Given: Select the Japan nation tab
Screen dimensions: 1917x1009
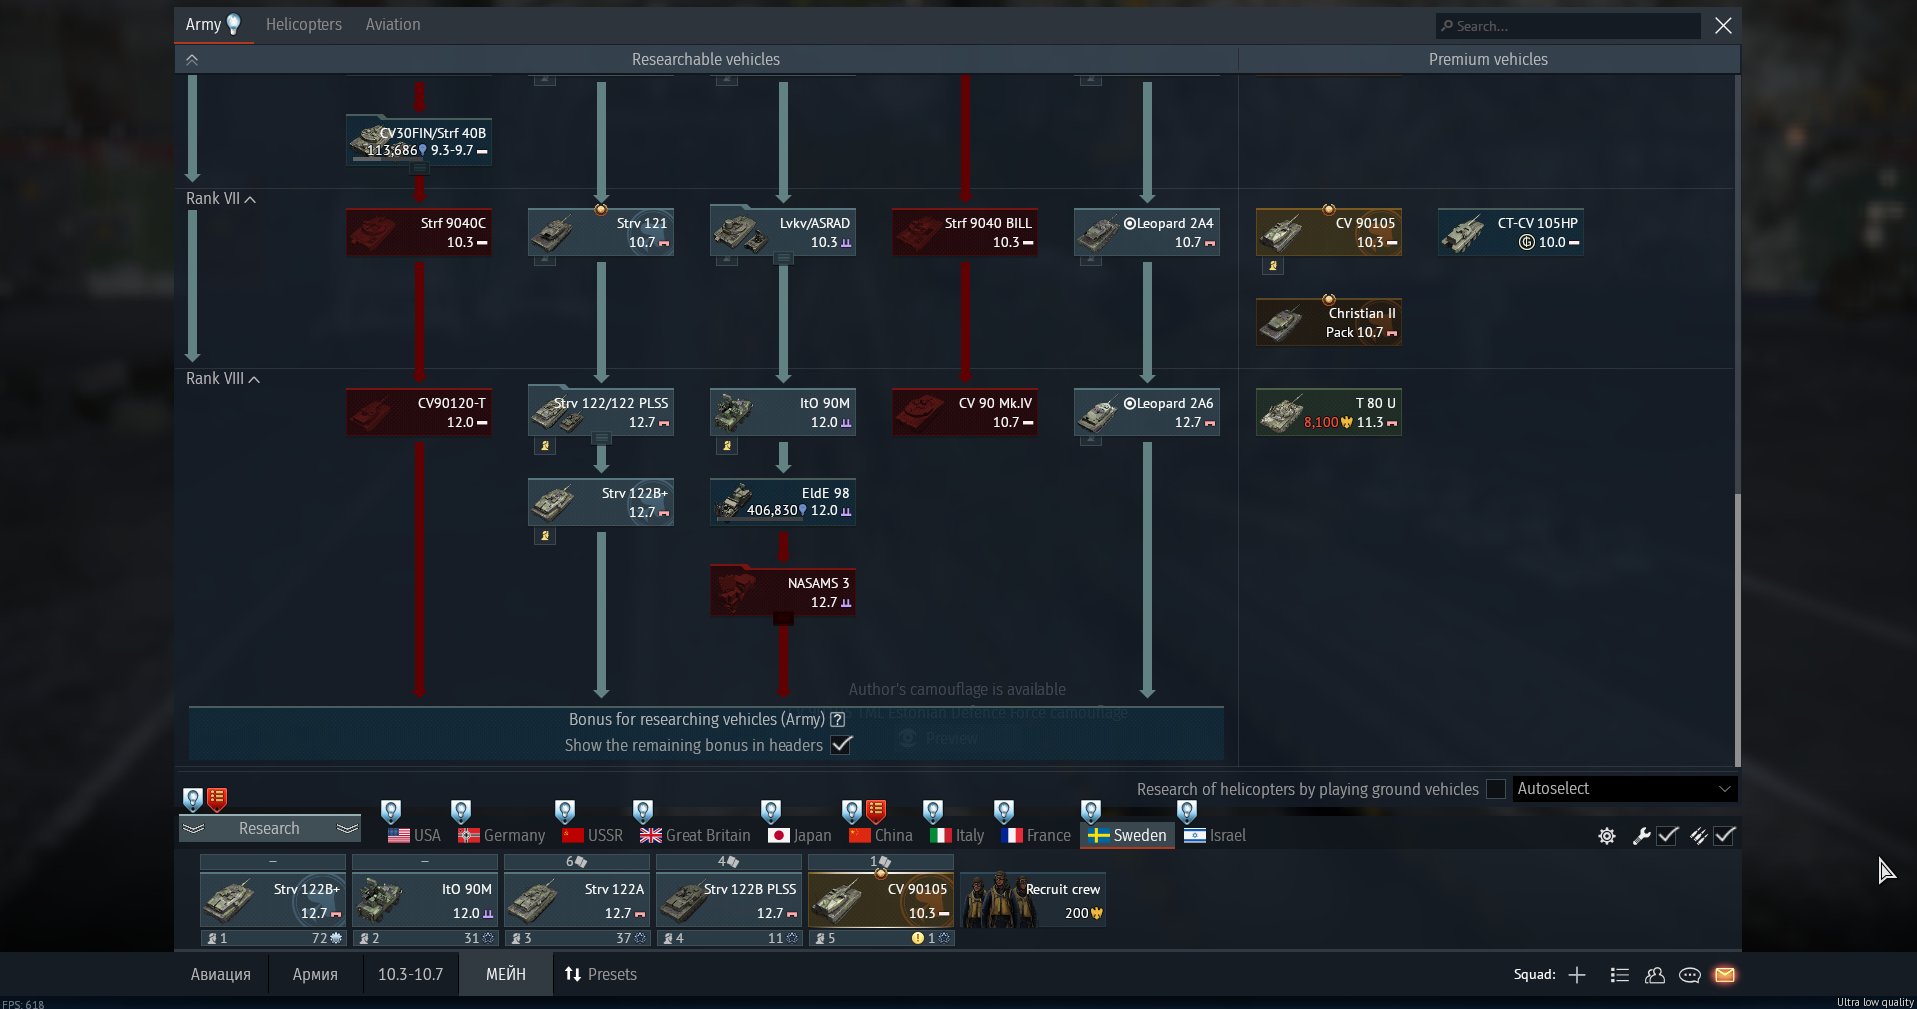Looking at the screenshot, I should 799,836.
